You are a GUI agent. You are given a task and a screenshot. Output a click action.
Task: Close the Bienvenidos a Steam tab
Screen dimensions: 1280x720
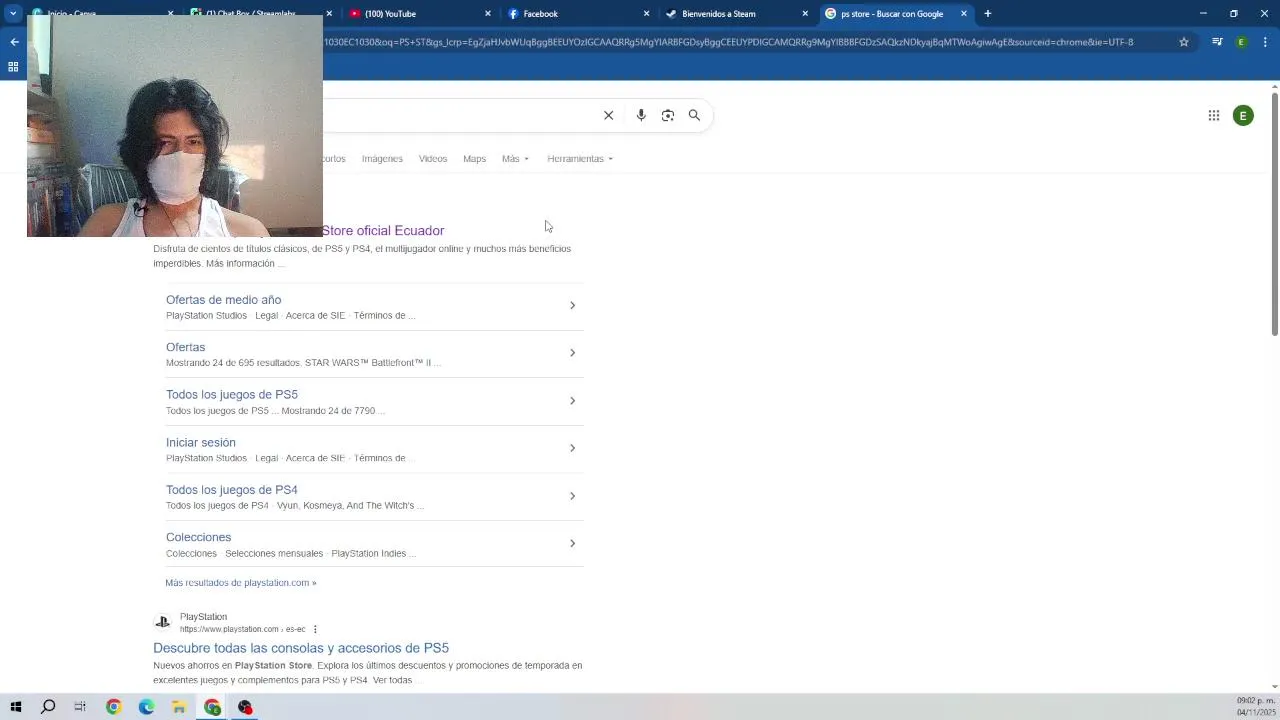pos(805,14)
